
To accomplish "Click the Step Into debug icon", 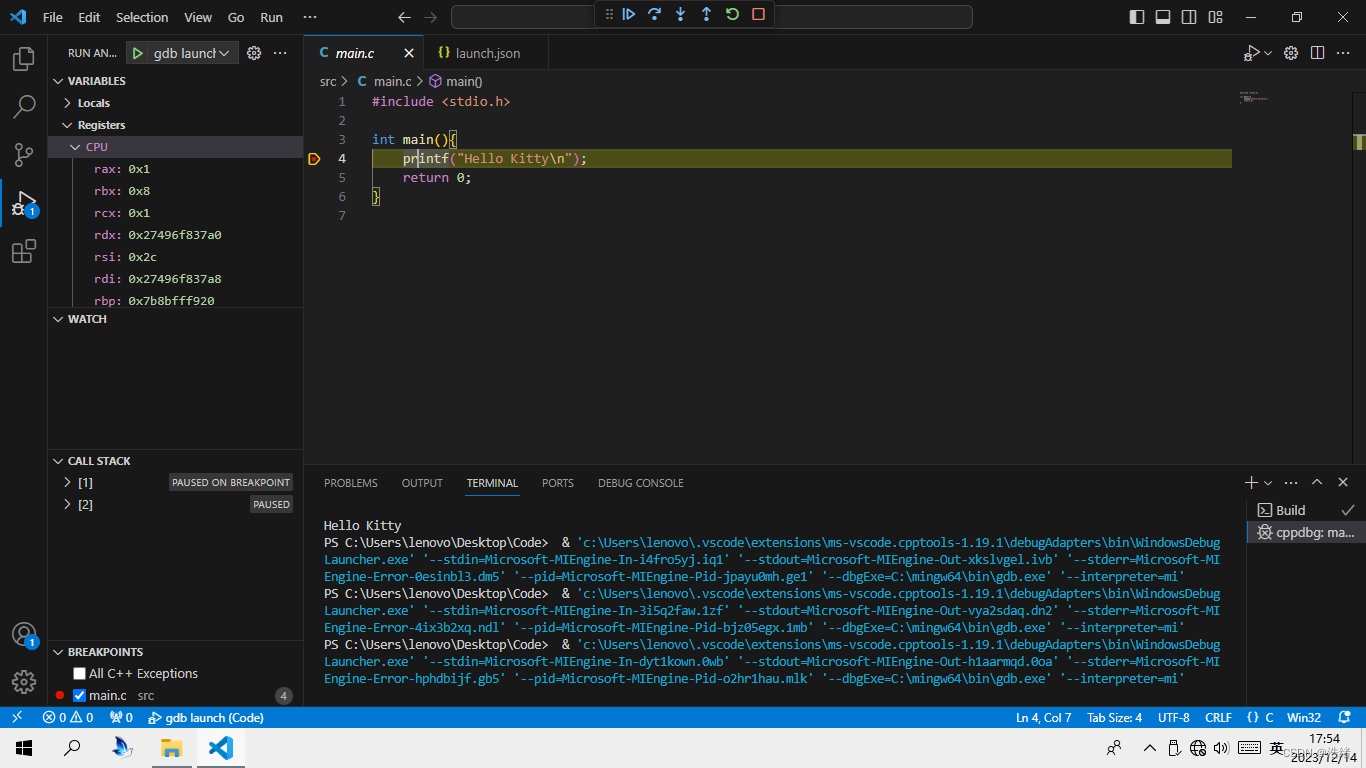I will coord(680,14).
